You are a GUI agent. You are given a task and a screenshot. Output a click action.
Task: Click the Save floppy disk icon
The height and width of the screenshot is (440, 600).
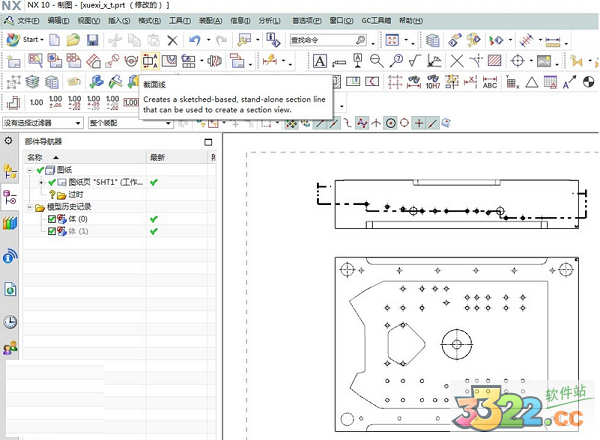(92, 40)
